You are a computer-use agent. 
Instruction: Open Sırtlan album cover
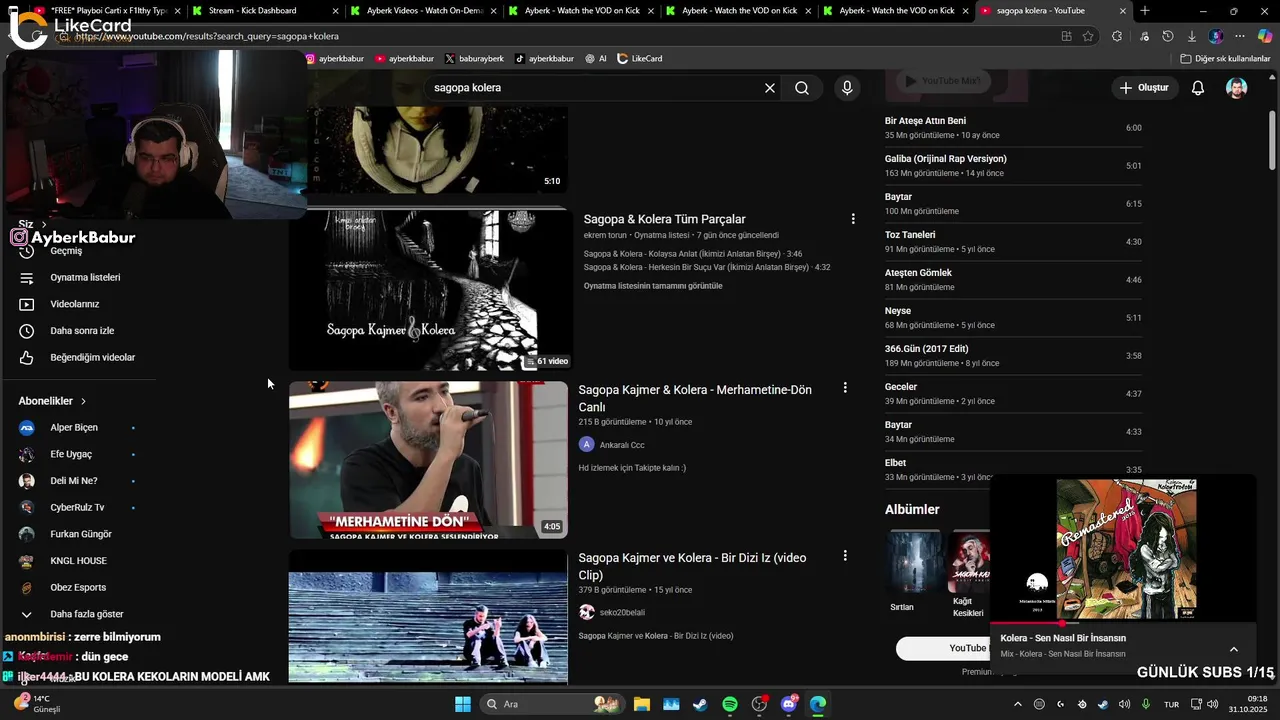click(x=916, y=563)
